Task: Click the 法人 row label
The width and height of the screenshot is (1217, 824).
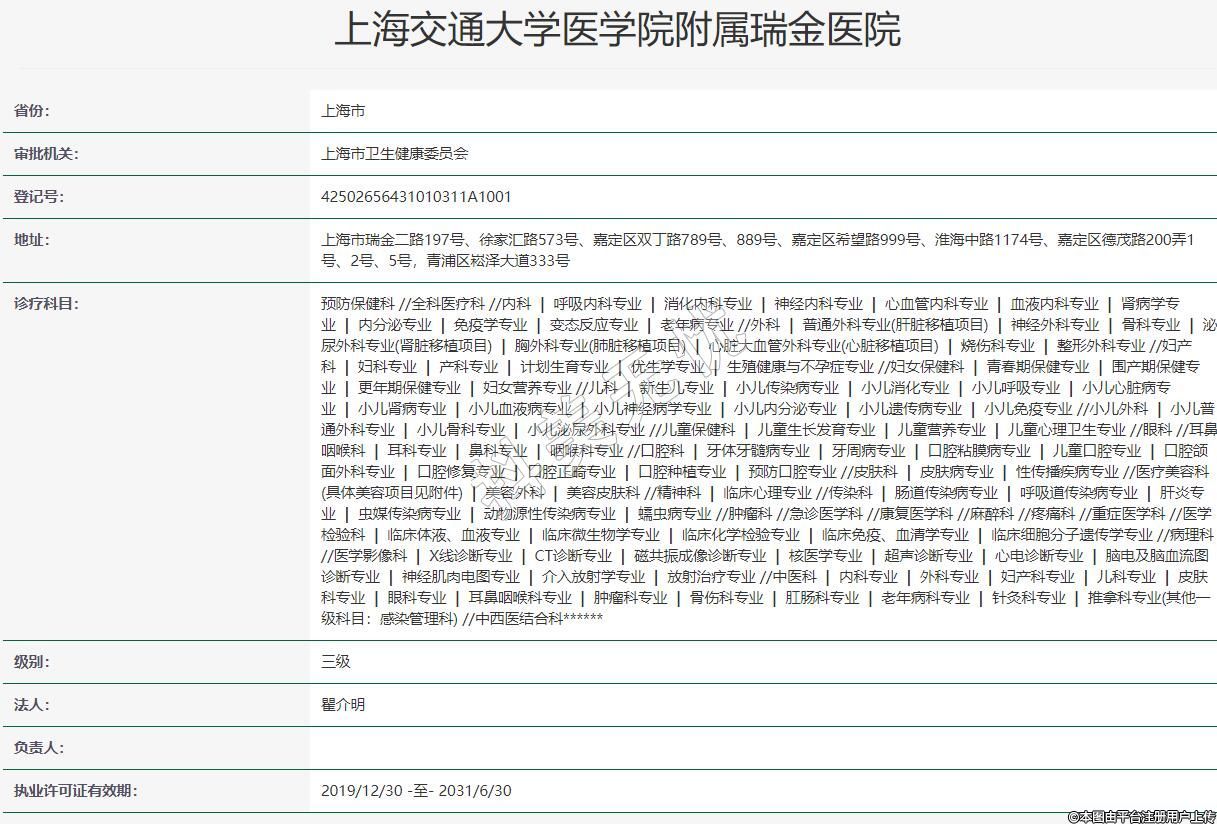Action: coord(31,705)
